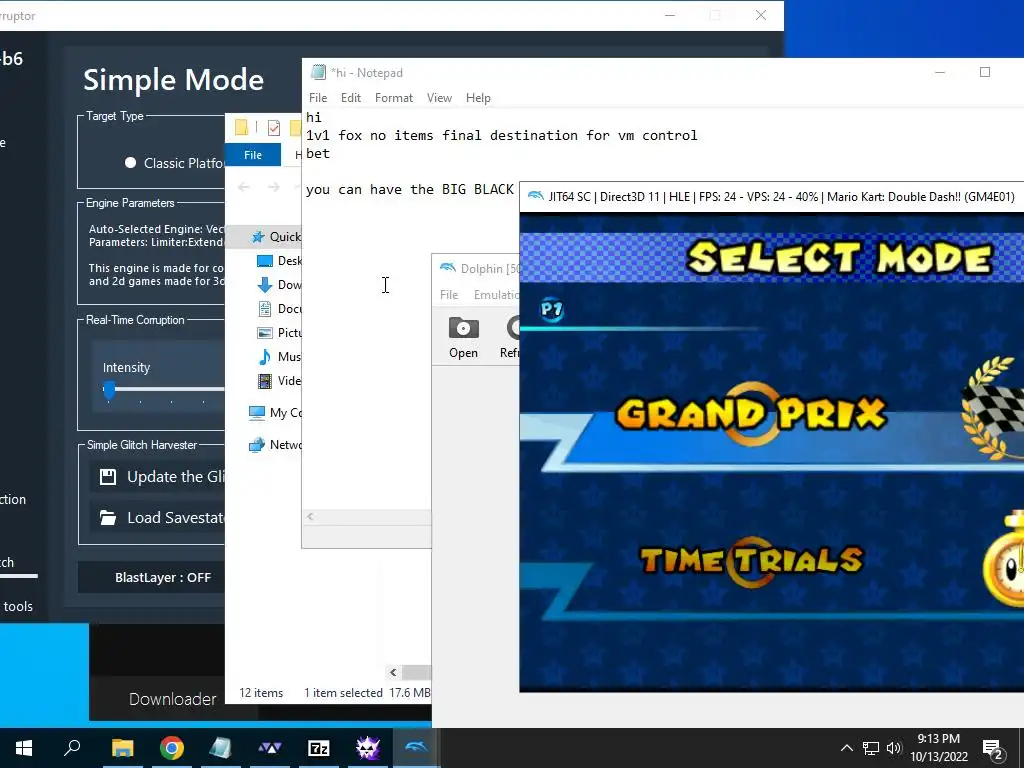
Task: Open Windows Start menu
Action: (x=24, y=748)
